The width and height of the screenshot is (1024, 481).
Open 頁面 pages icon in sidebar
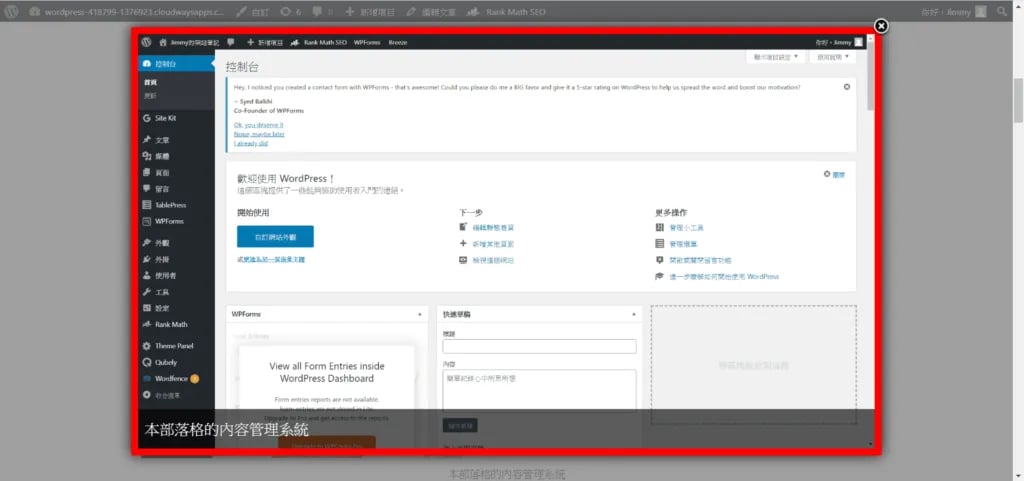[147, 172]
